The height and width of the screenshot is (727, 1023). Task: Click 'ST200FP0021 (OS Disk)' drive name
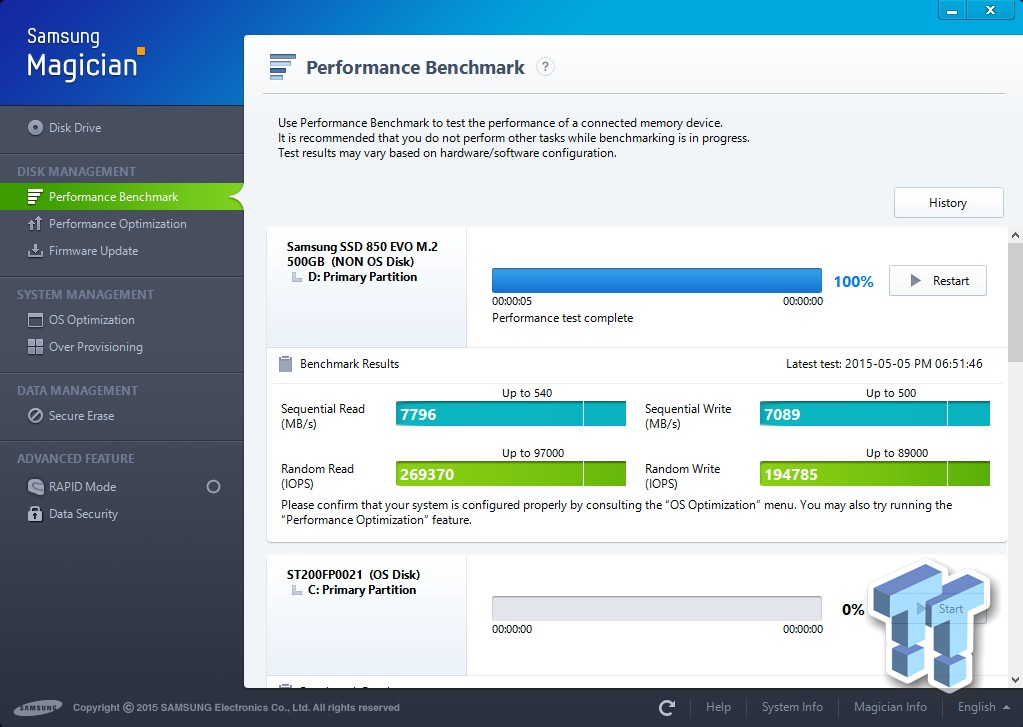353,575
